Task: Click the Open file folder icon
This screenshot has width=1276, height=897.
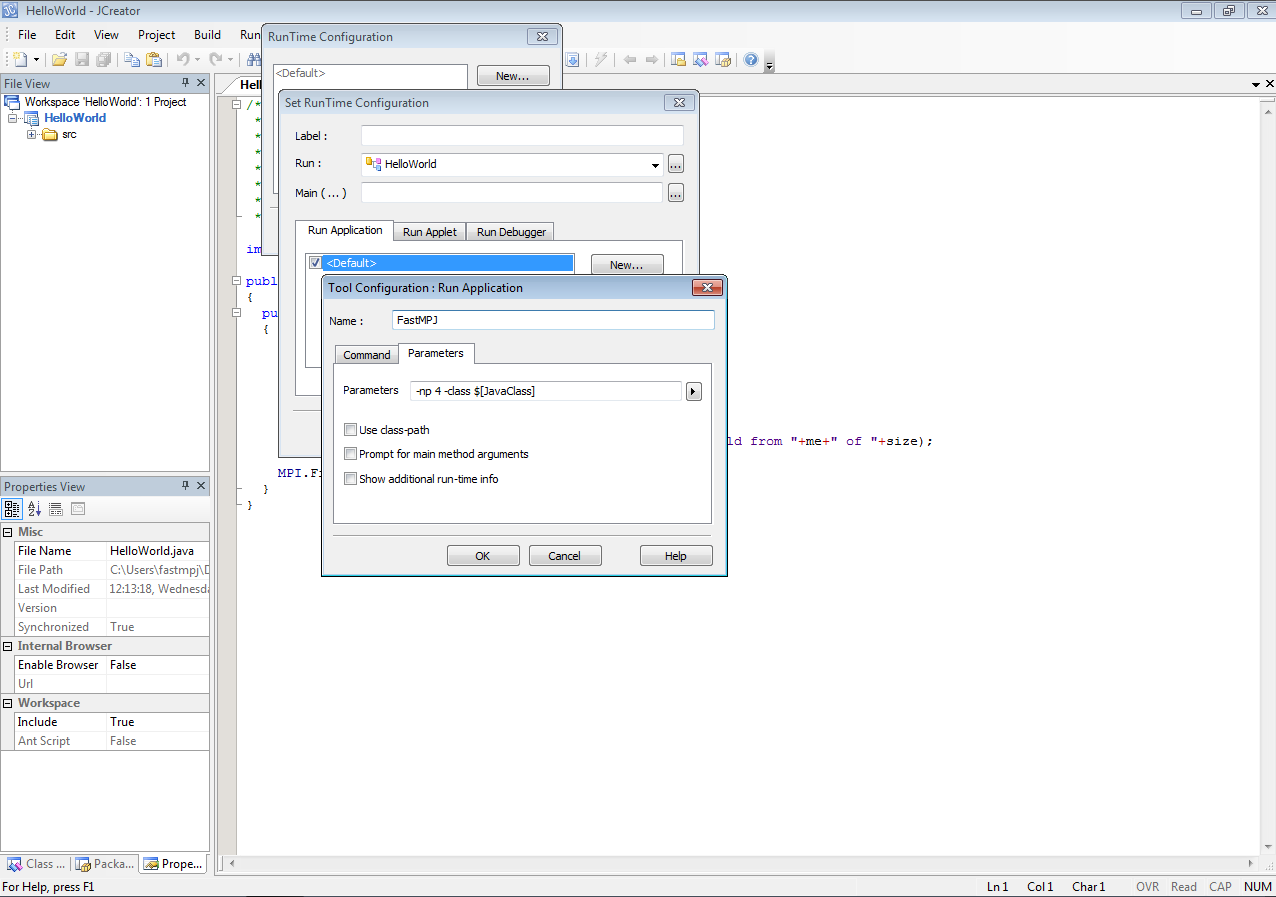Action: 60,60
